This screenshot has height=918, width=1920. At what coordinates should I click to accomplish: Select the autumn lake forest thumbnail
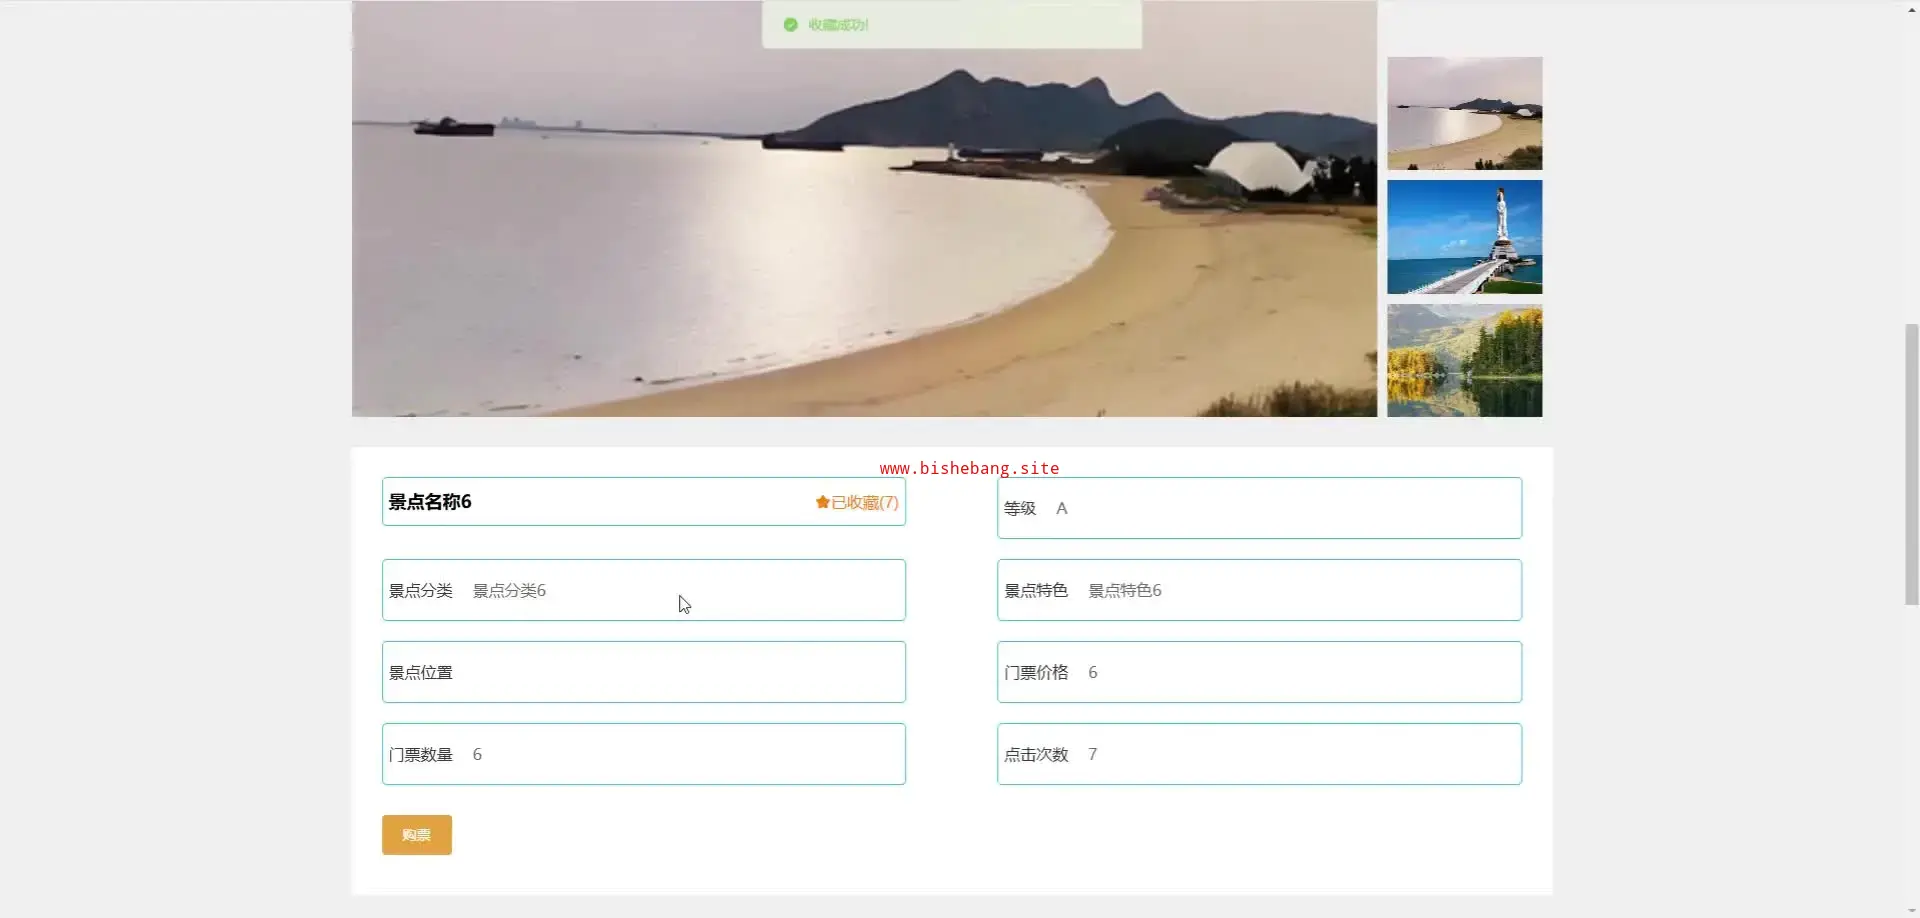point(1464,361)
